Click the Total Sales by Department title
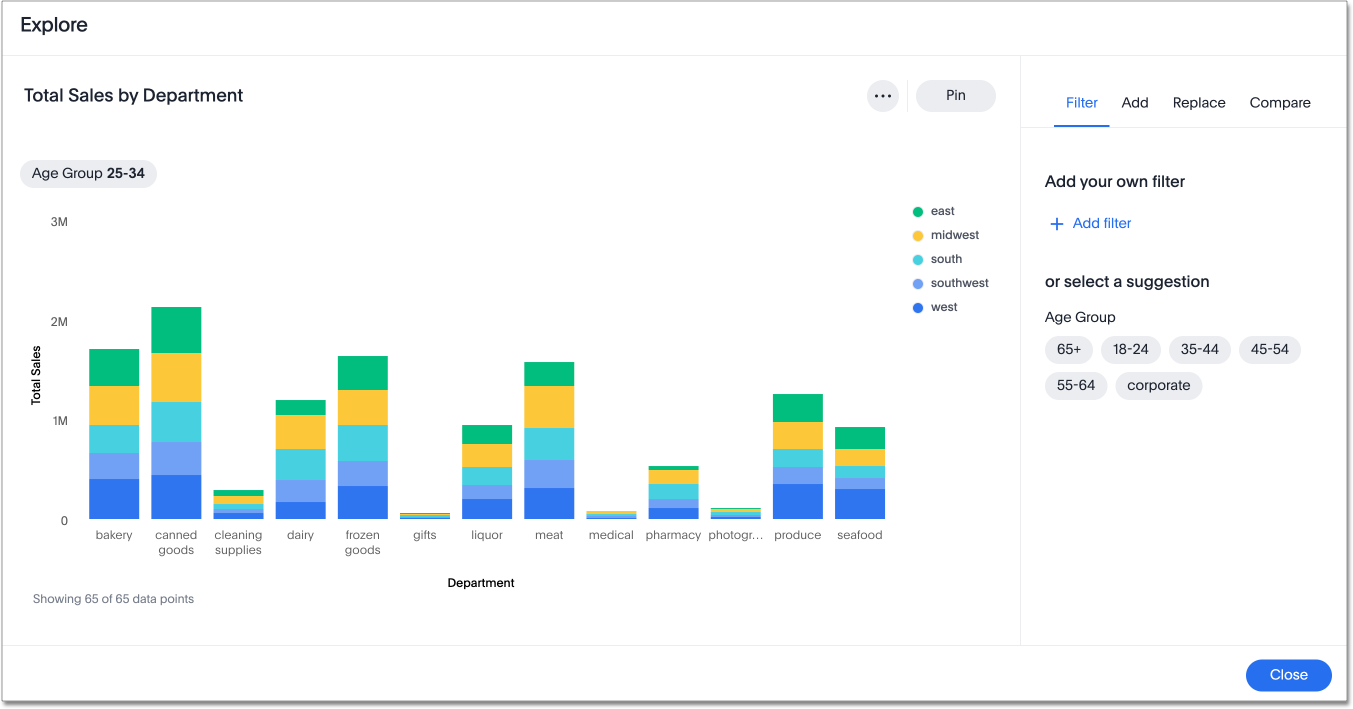Viewport: 1353px width, 709px height. pyautogui.click(x=134, y=96)
